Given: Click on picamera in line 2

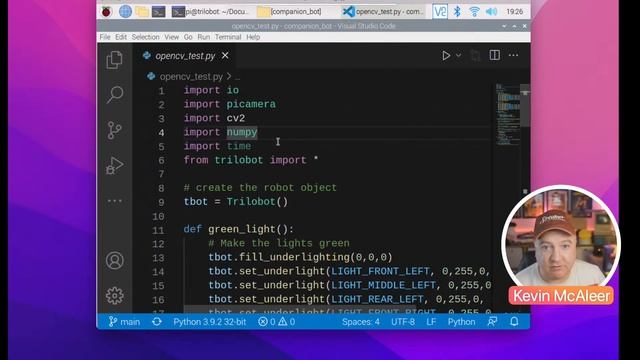Looking at the screenshot, I should pyautogui.click(x=251, y=104).
